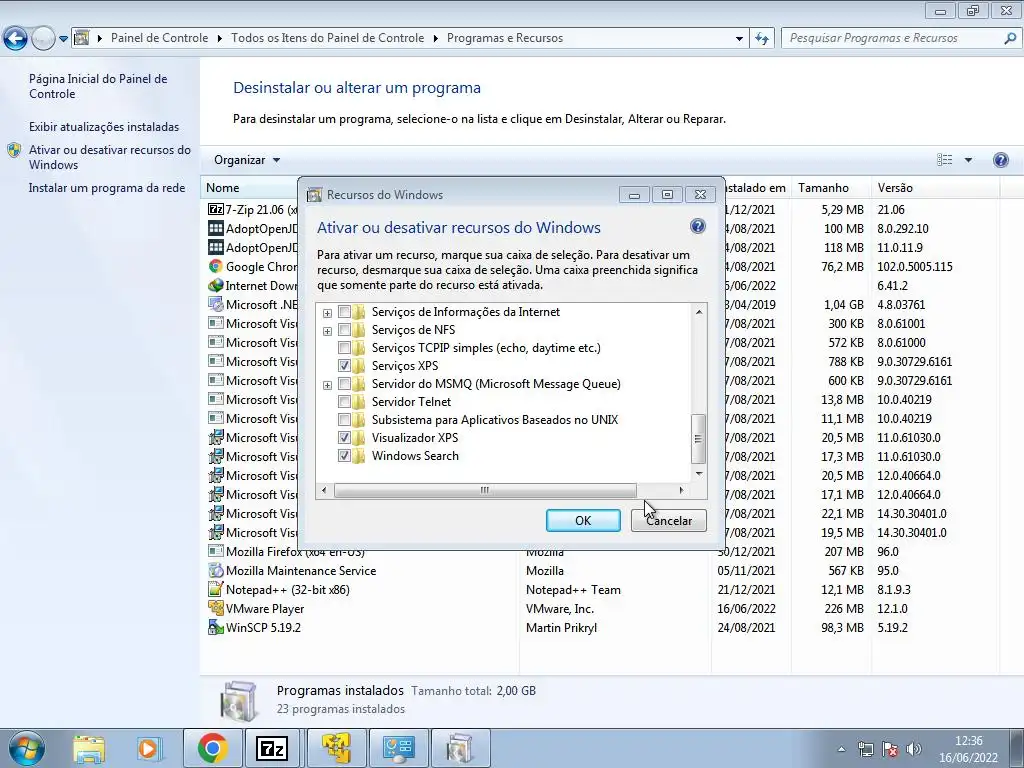Click the Notepad++ program icon
This screenshot has height=768, width=1024.
216,589
